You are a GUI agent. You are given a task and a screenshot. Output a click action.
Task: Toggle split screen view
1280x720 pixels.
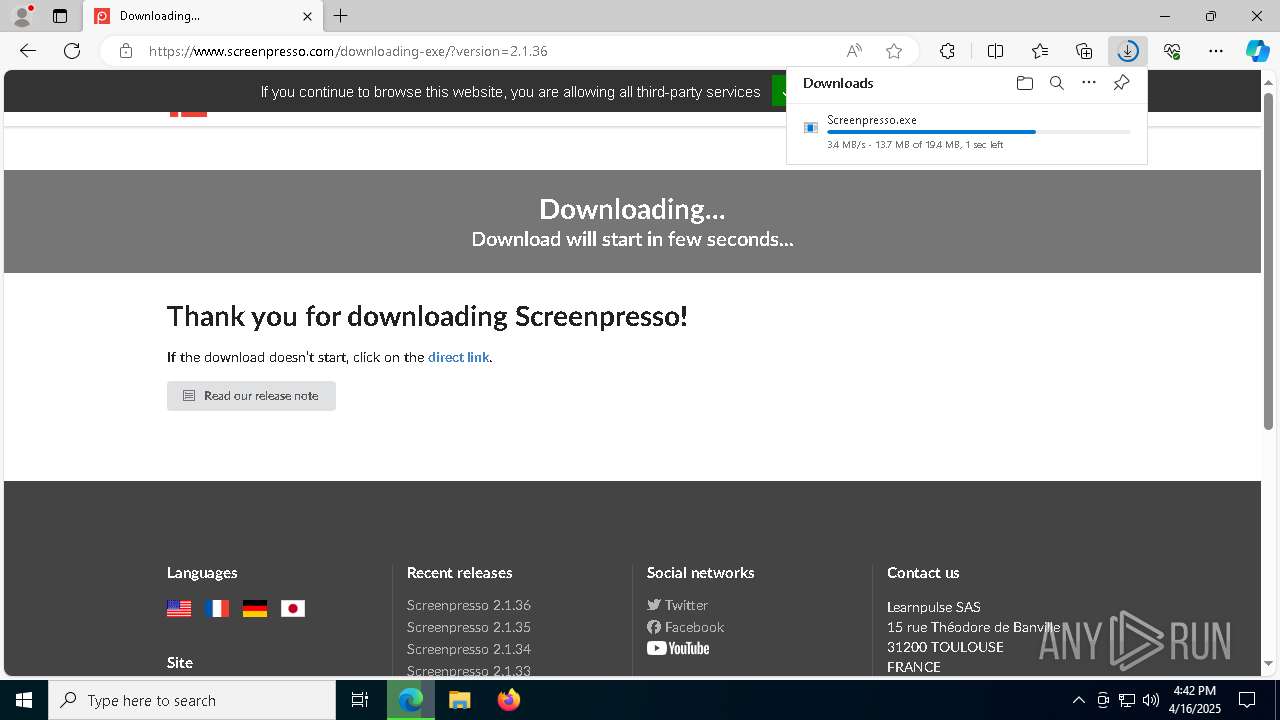[x=995, y=51]
